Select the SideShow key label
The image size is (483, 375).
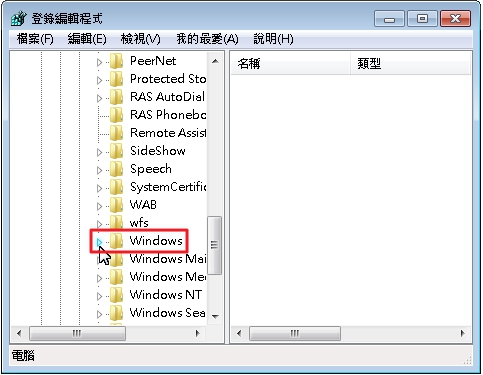coord(158,151)
